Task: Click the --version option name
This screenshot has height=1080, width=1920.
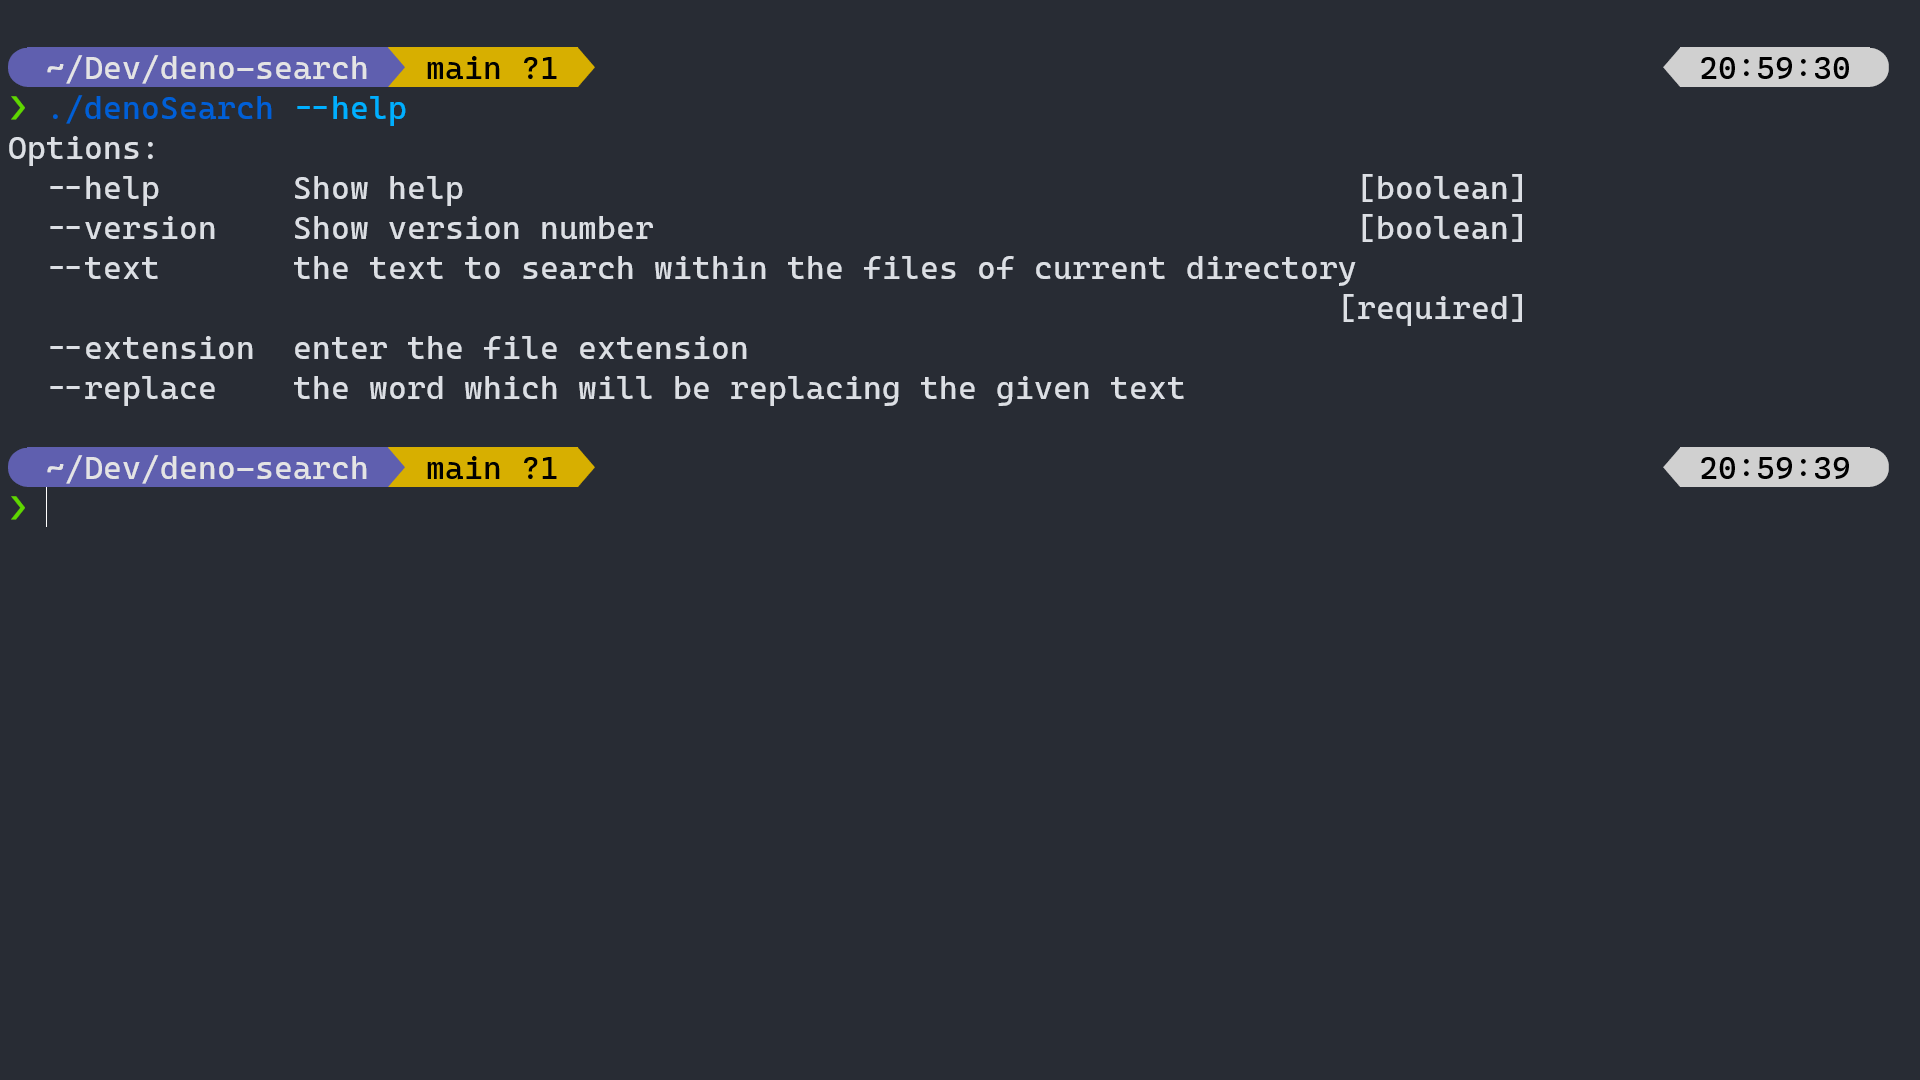Action: 132,229
